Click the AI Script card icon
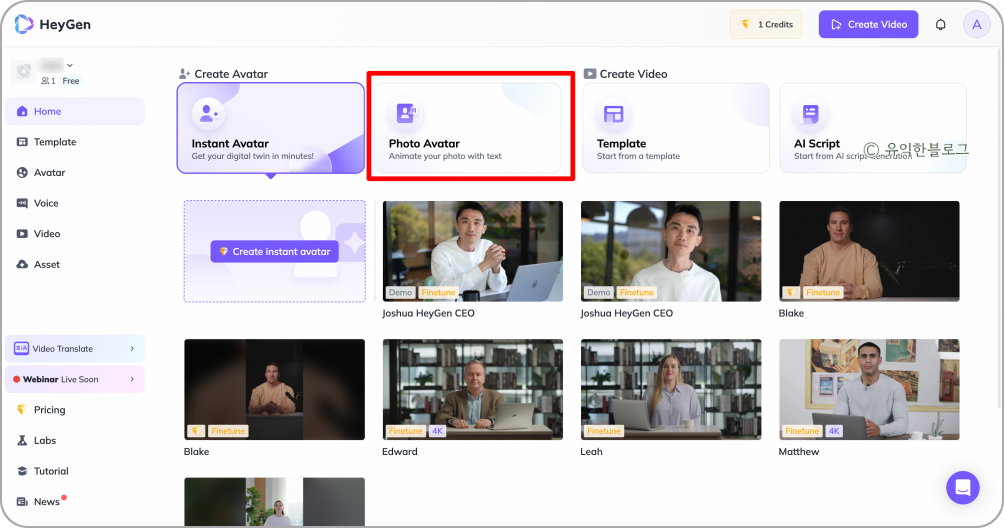Image resolution: width=1004 pixels, height=528 pixels. coord(811,114)
